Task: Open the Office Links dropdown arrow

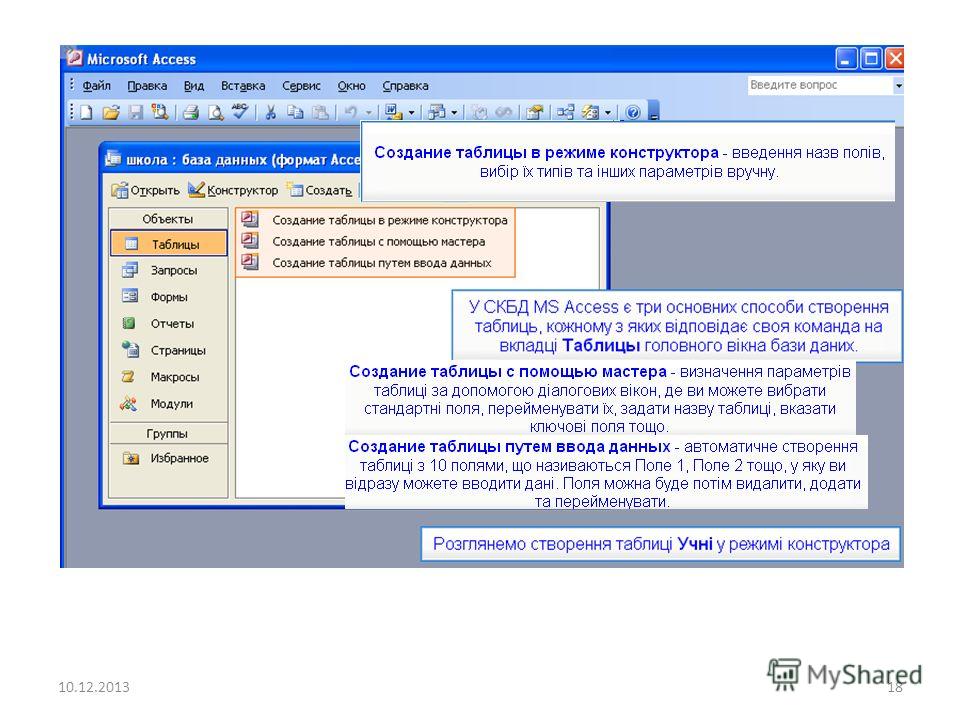Action: click(x=411, y=113)
